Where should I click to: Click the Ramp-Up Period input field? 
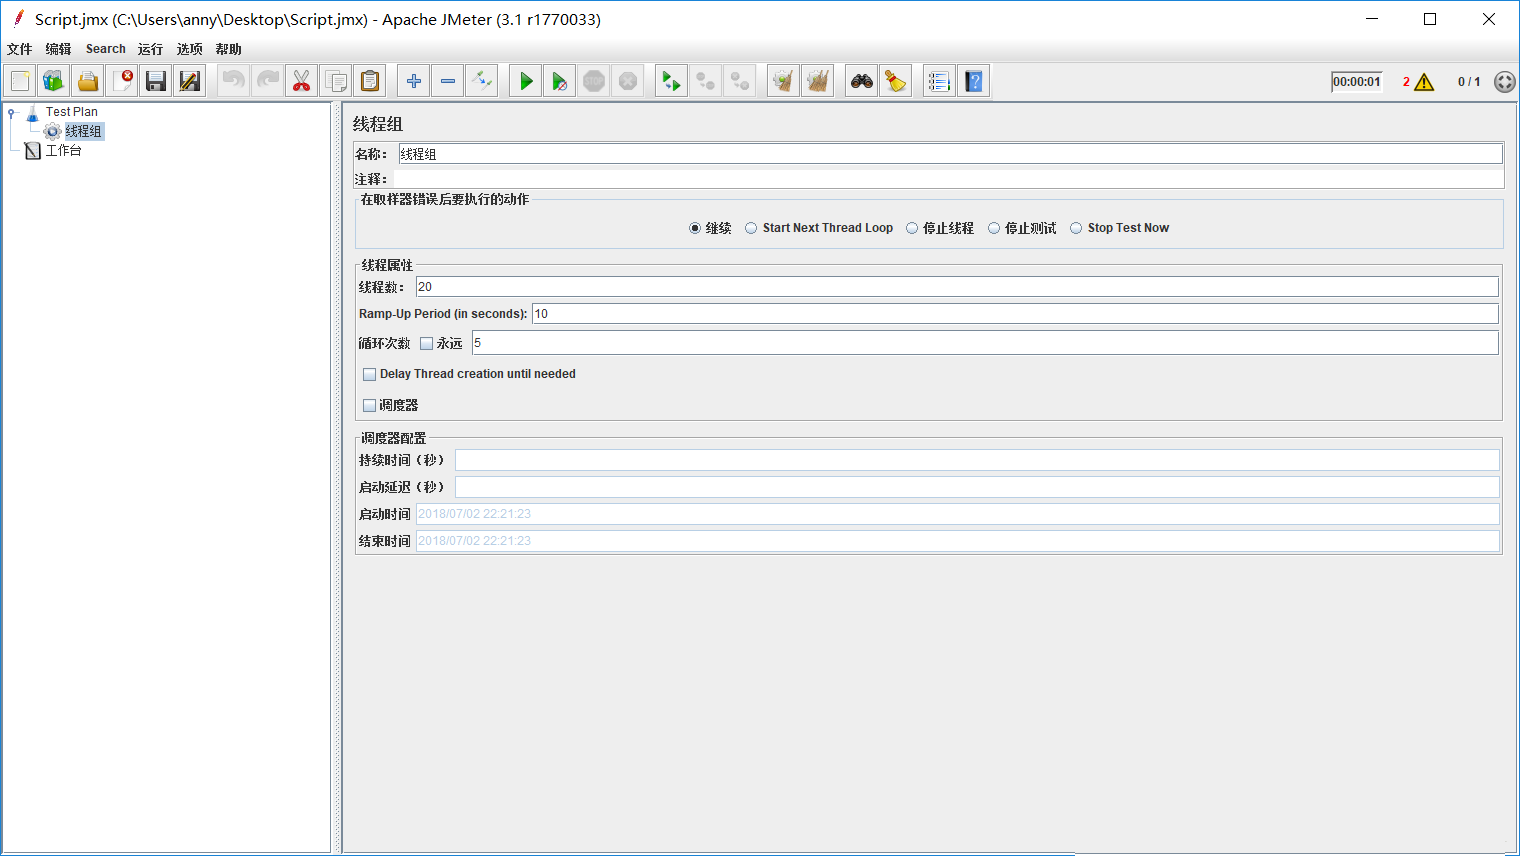1014,314
